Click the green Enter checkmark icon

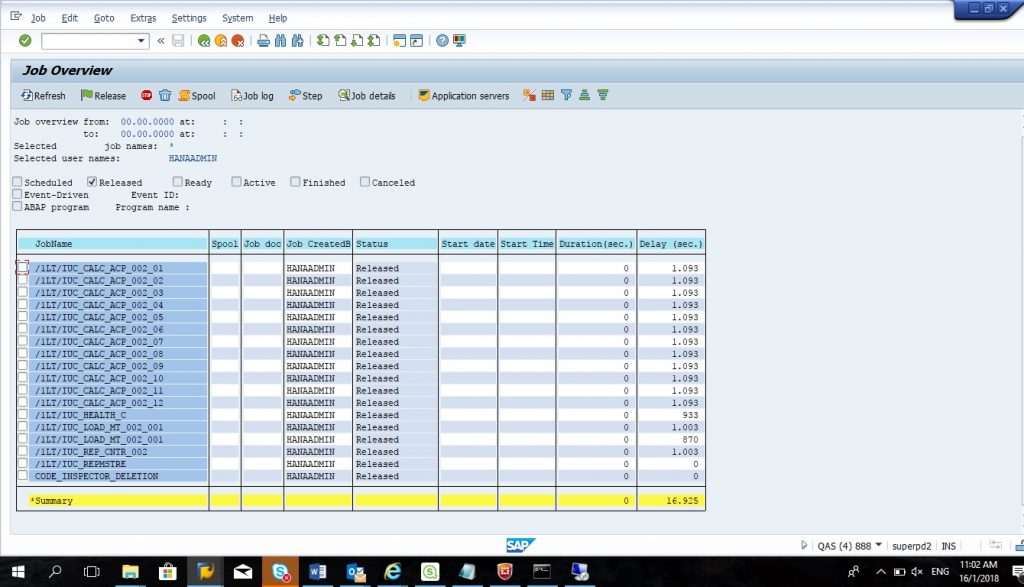25,40
